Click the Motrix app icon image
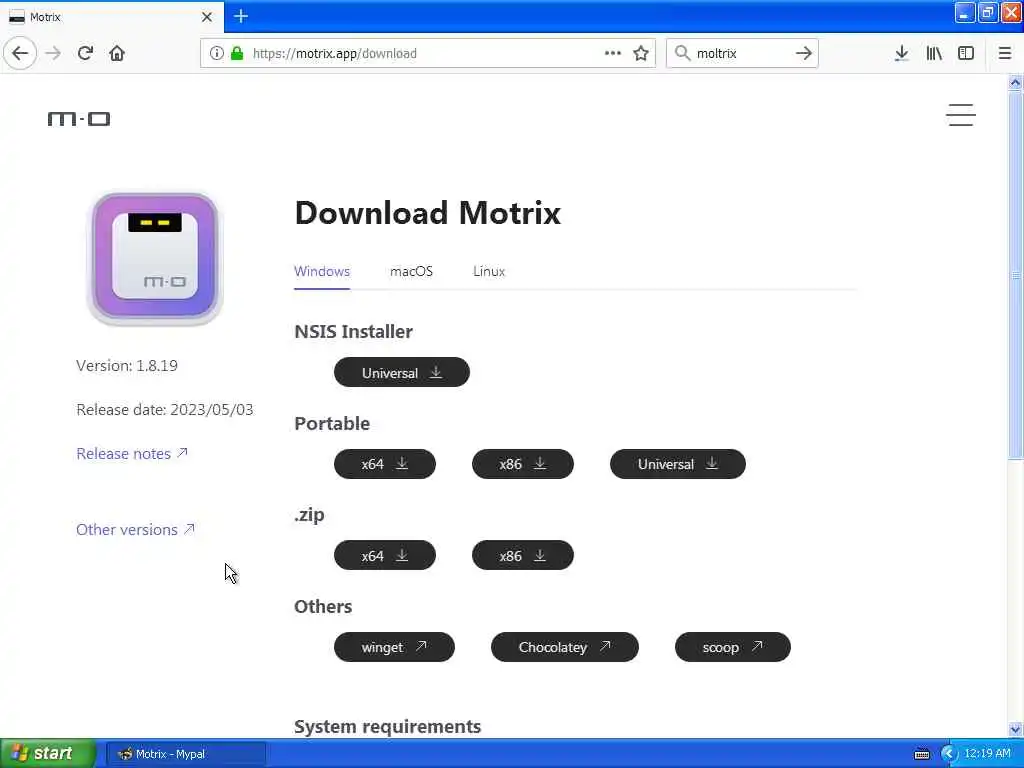 point(155,259)
